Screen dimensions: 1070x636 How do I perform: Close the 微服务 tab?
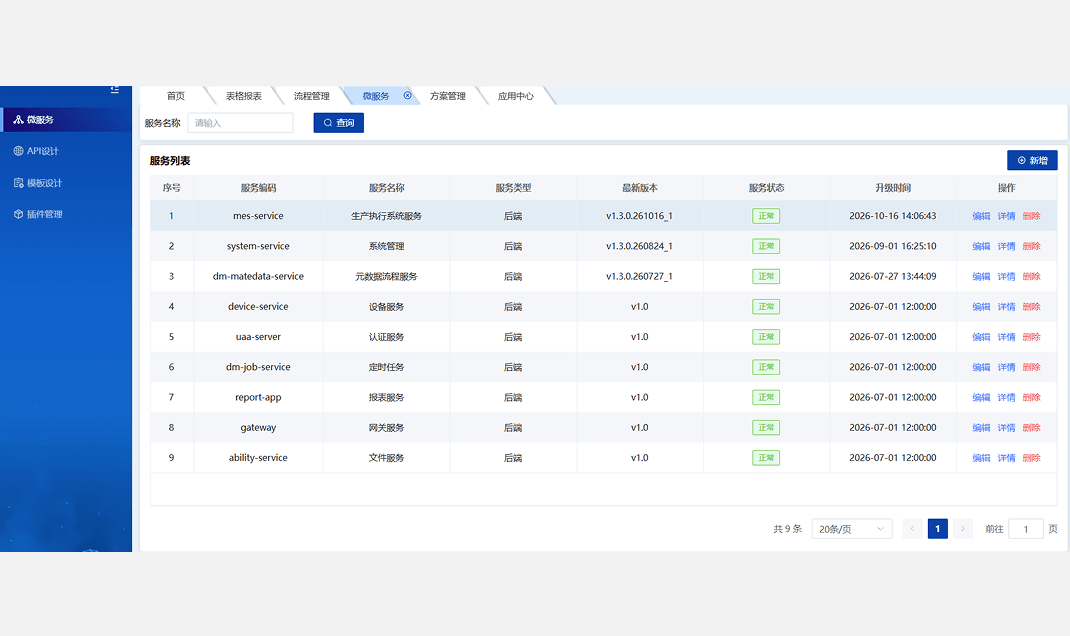point(407,96)
